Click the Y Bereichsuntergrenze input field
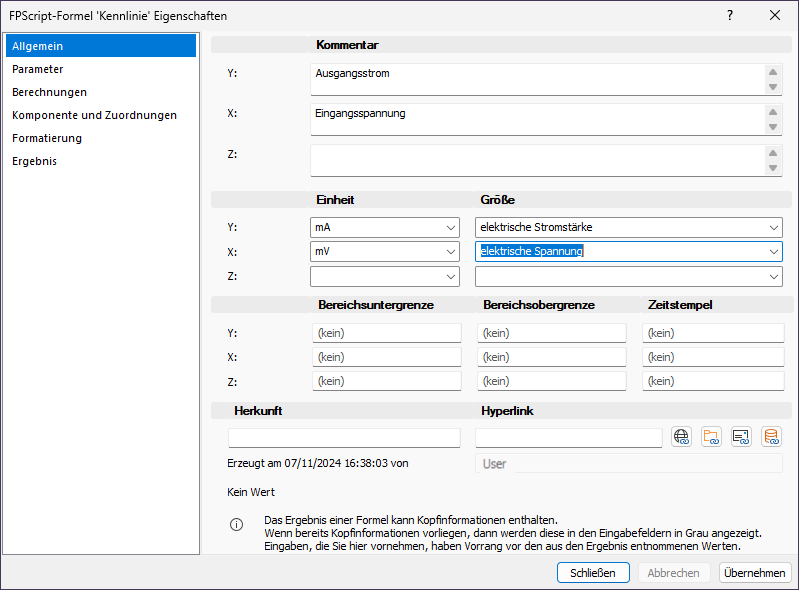The width and height of the screenshot is (799, 590). click(386, 333)
